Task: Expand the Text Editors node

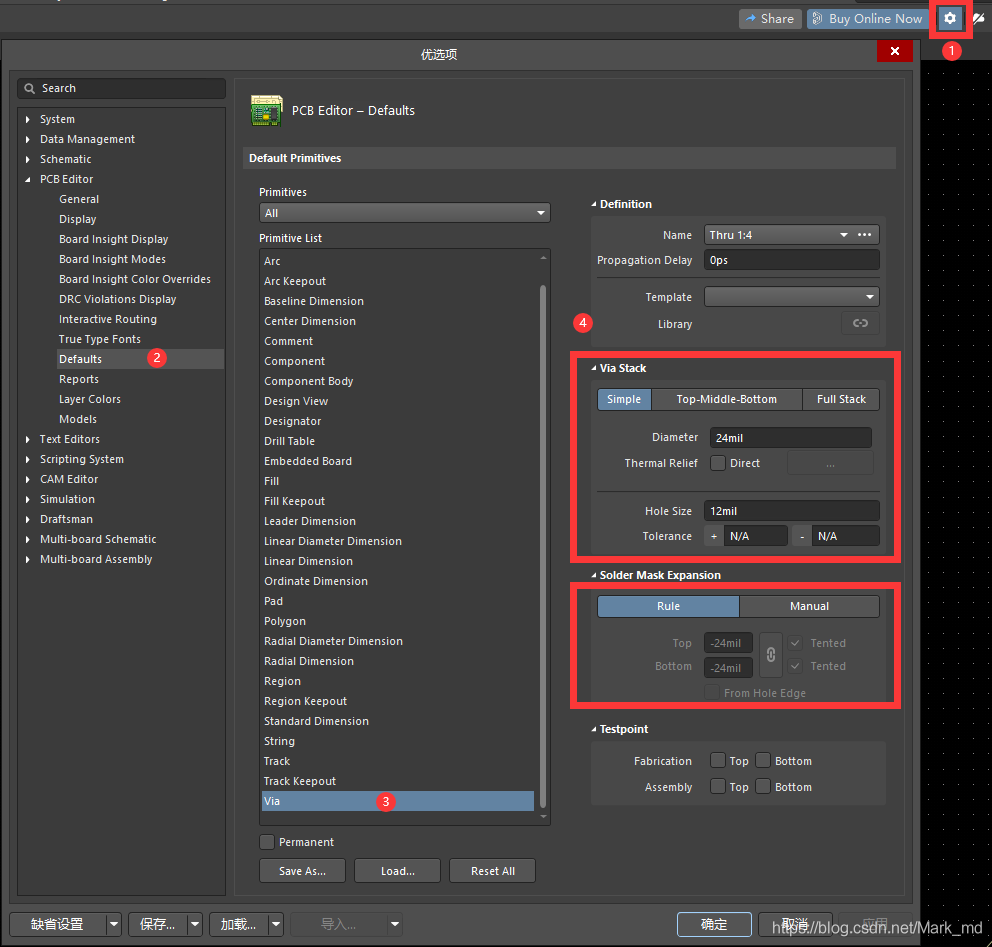Action: tap(28, 439)
